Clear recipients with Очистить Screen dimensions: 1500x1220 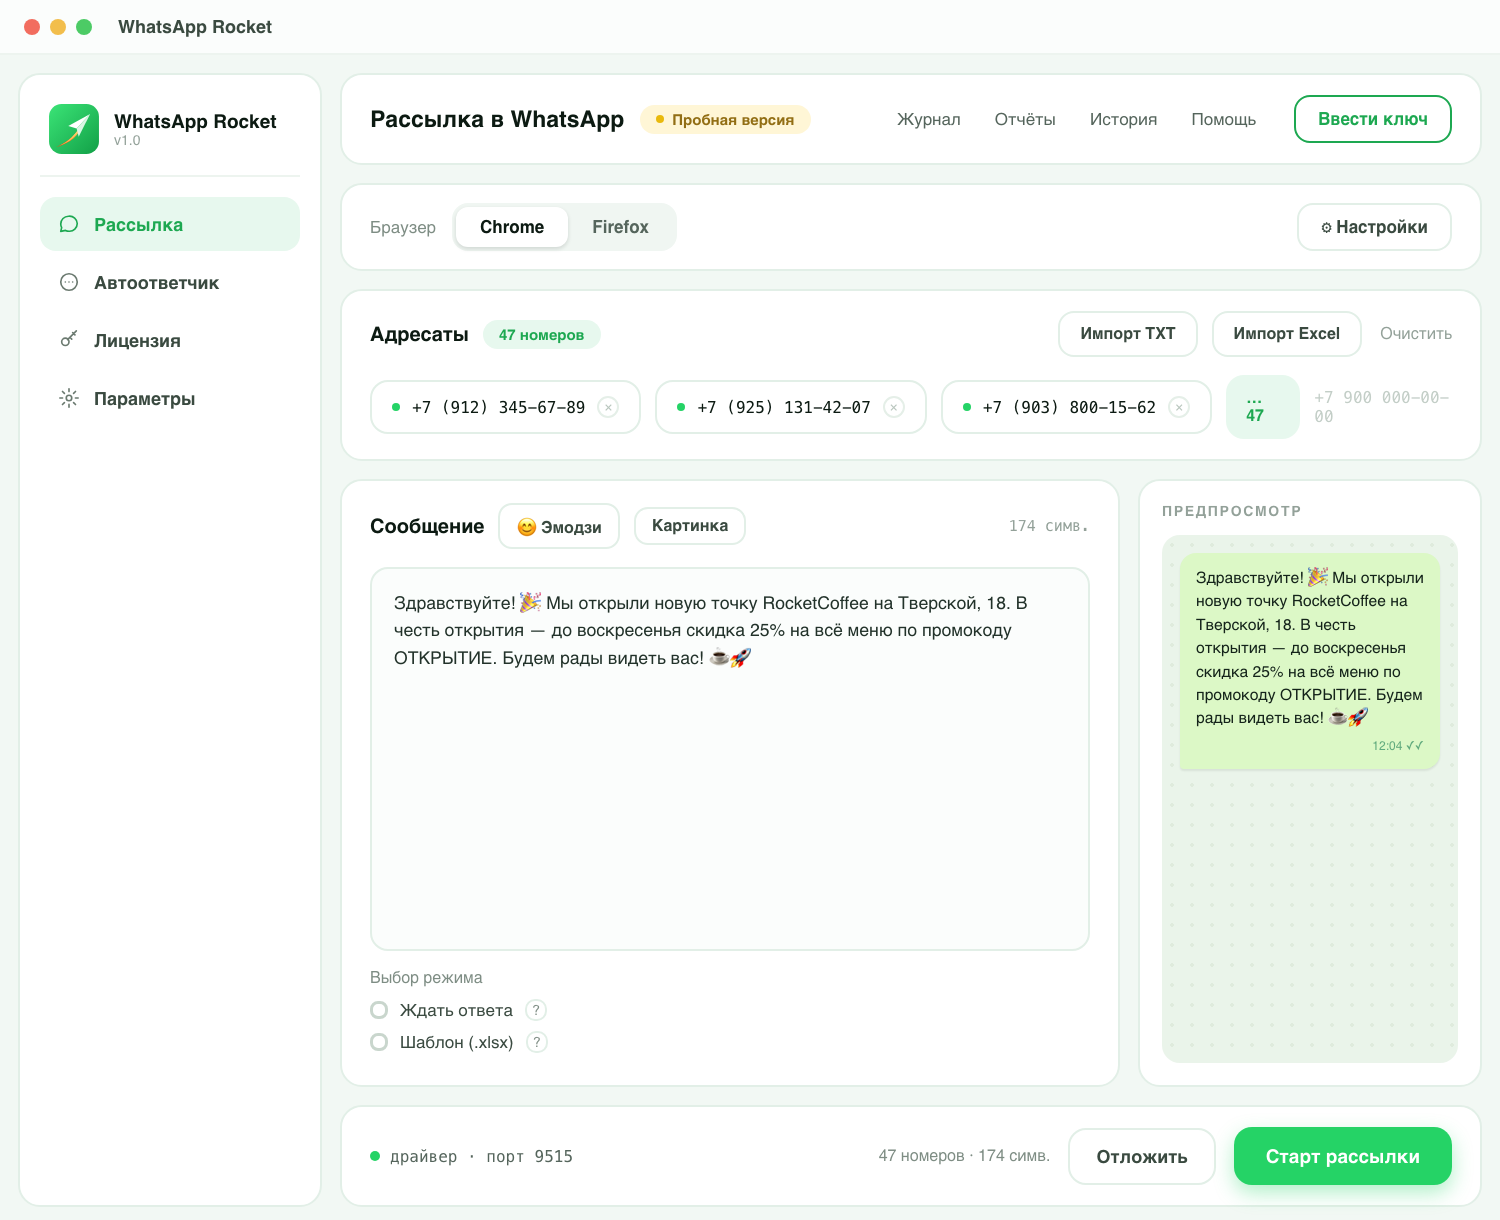pos(1416,334)
